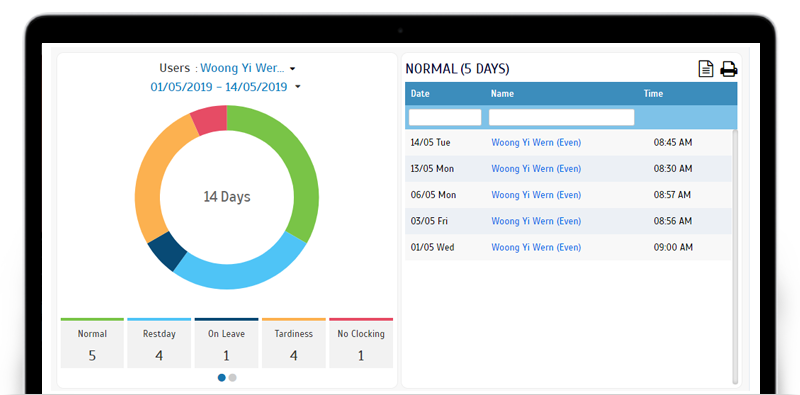Expand the date range dropdown arrow
The height and width of the screenshot is (395, 800).
297,87
